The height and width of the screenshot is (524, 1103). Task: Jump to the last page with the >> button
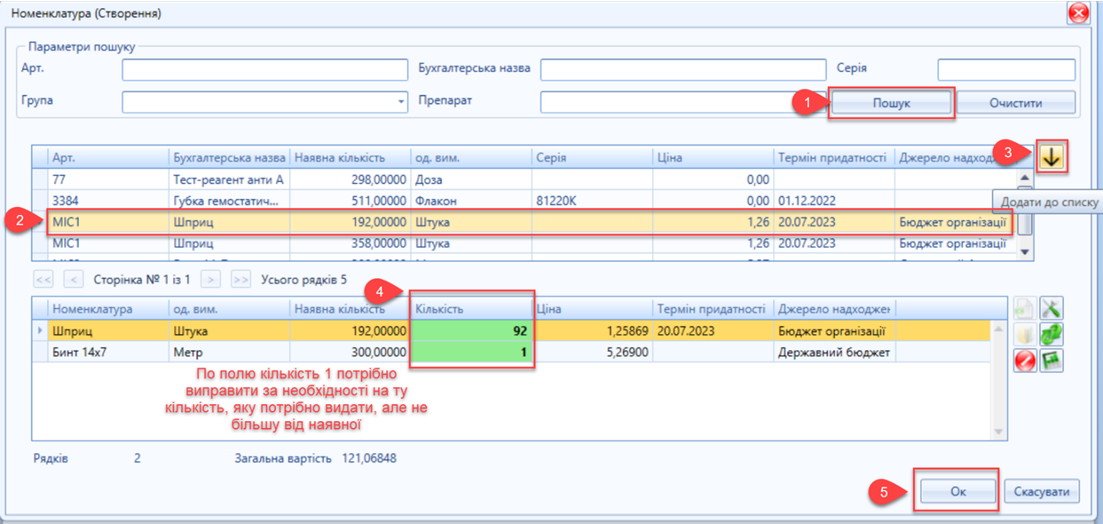240,279
